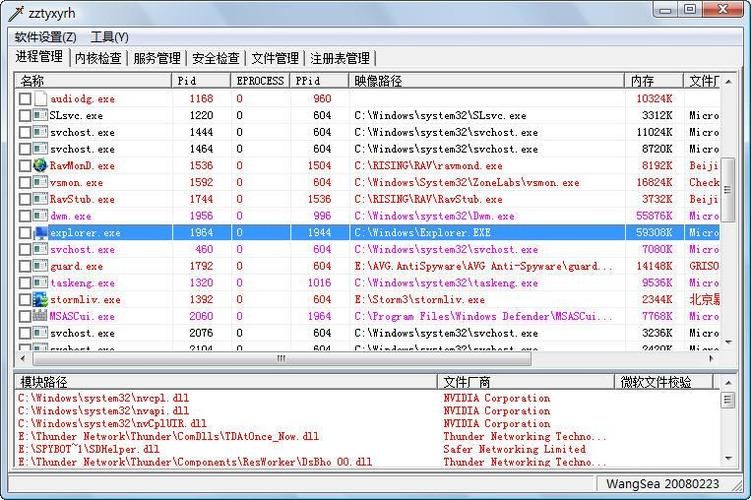The width and height of the screenshot is (751, 500).
Task: Sort by the PPid column header
Action: (319, 80)
